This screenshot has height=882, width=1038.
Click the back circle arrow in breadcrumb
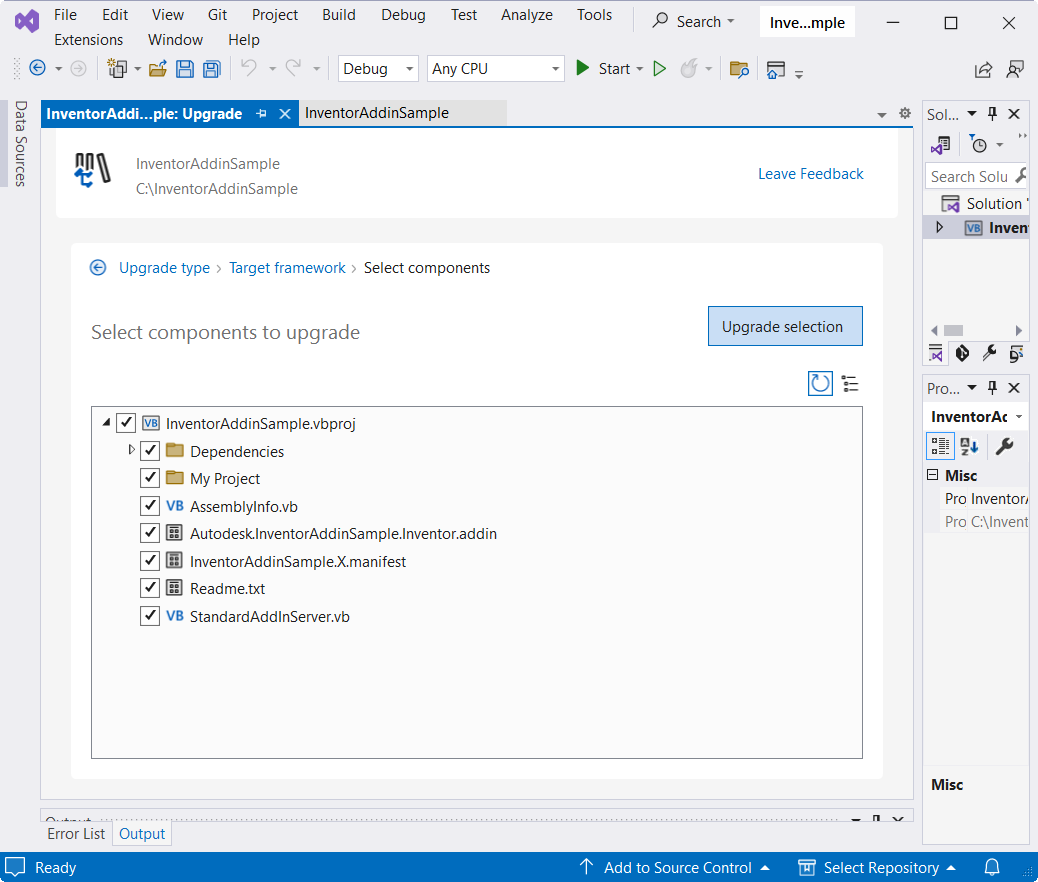[x=98, y=268]
